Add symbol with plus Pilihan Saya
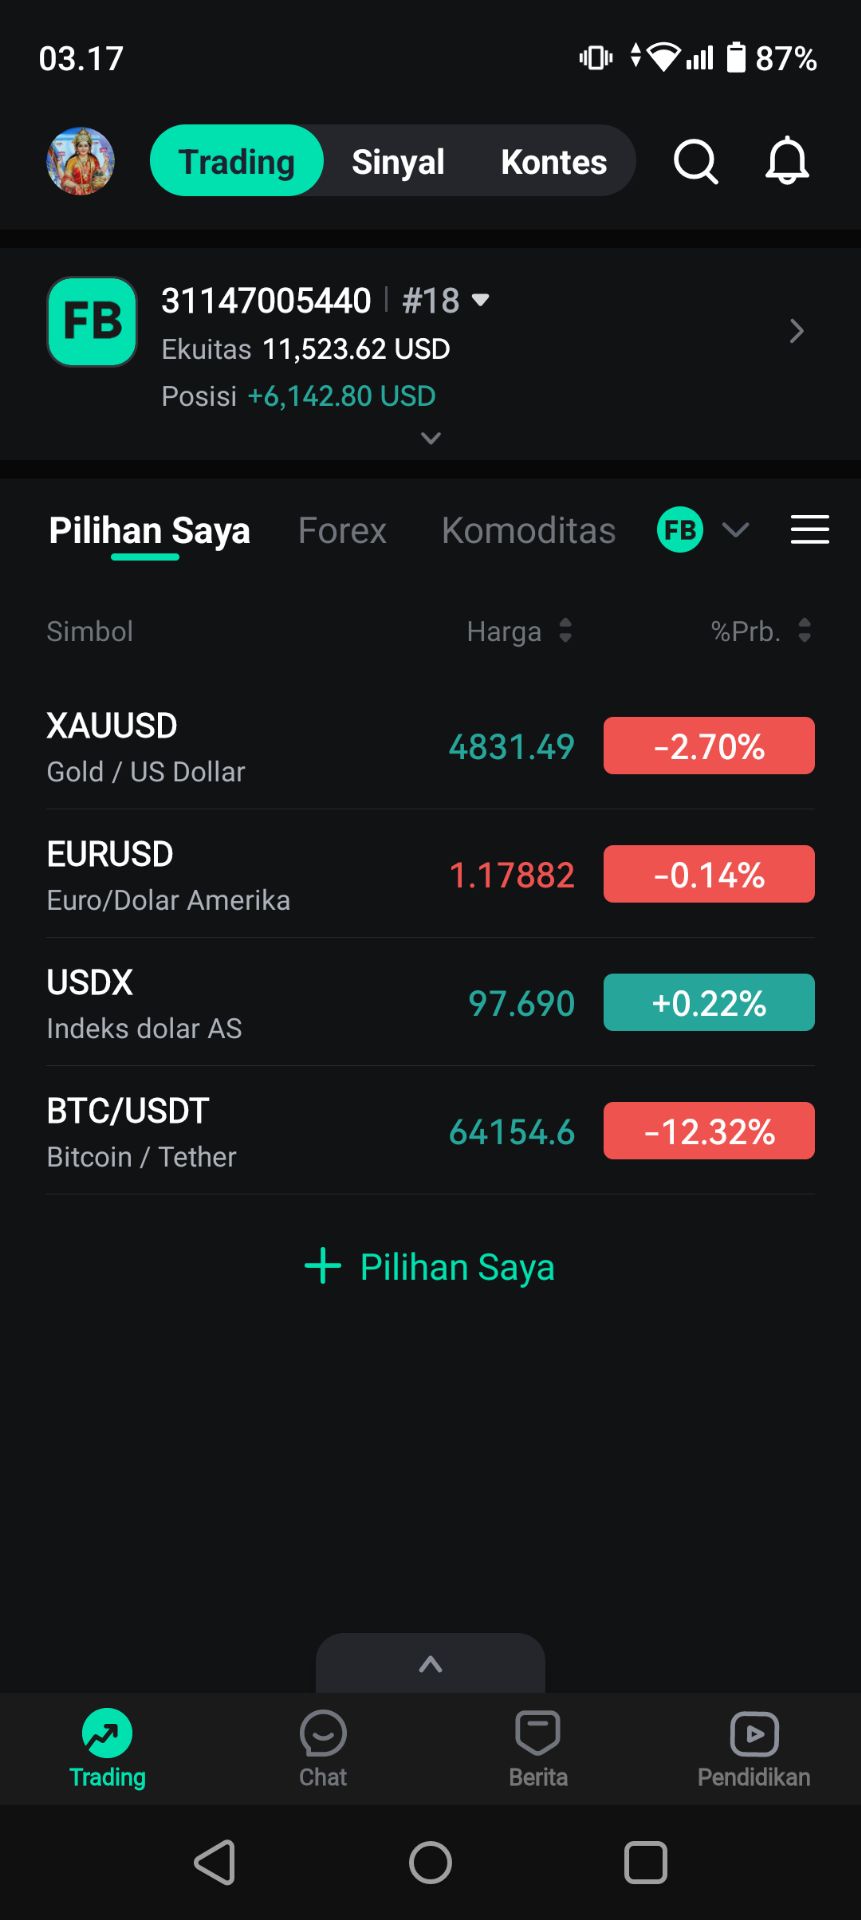 430,1267
